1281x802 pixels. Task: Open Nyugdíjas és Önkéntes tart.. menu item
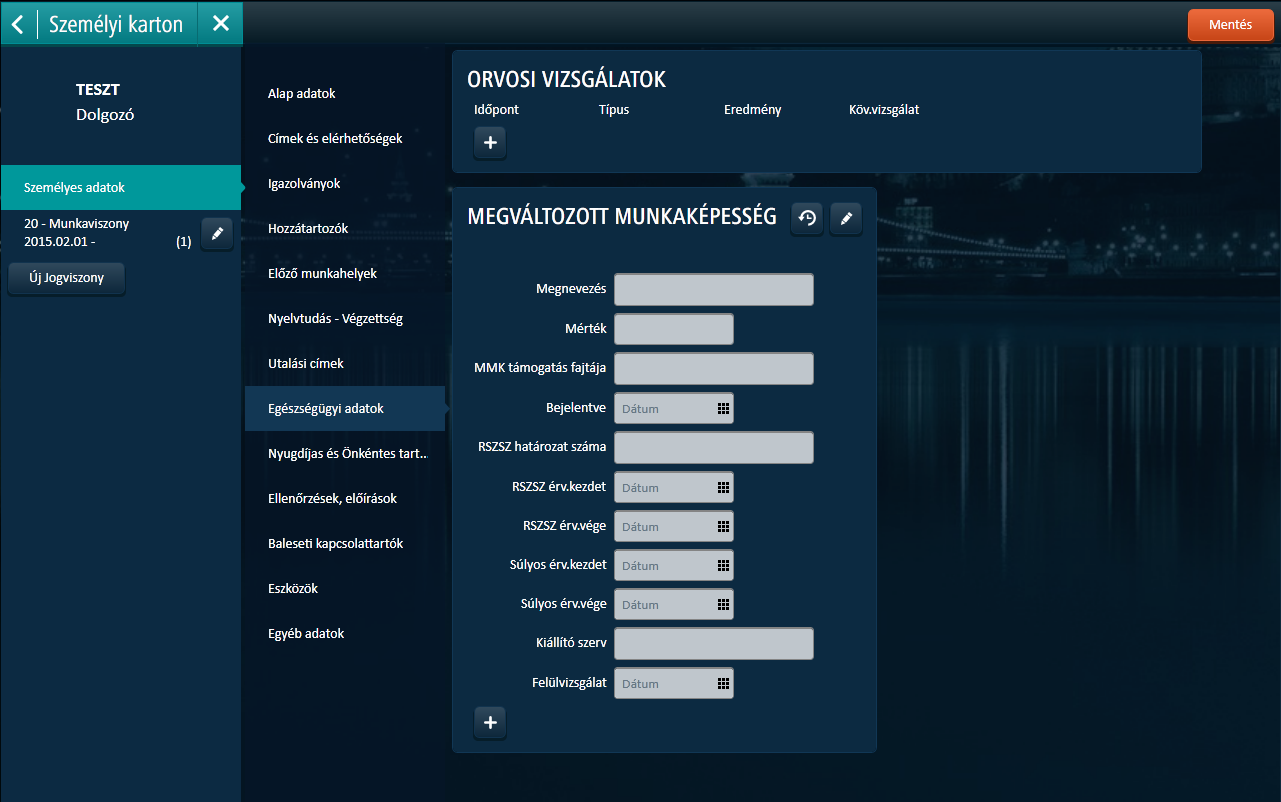point(347,453)
